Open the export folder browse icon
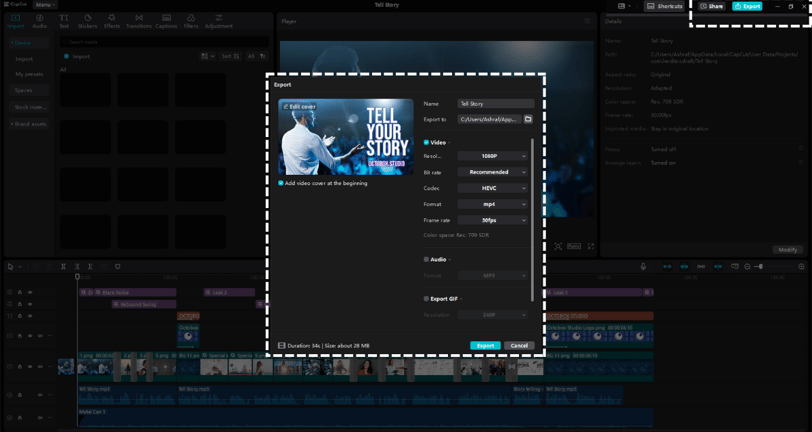Viewport: 812px width, 432px height. [528, 119]
